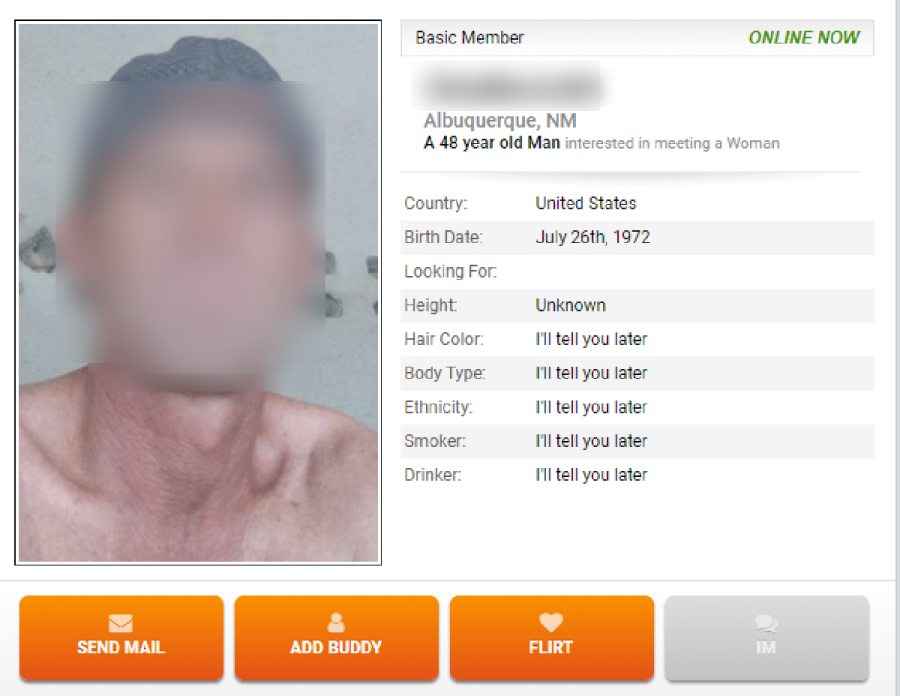Screen dimensions: 900x696
Task: Click the chat bubbles icon on IM
Action: [x=766, y=623]
